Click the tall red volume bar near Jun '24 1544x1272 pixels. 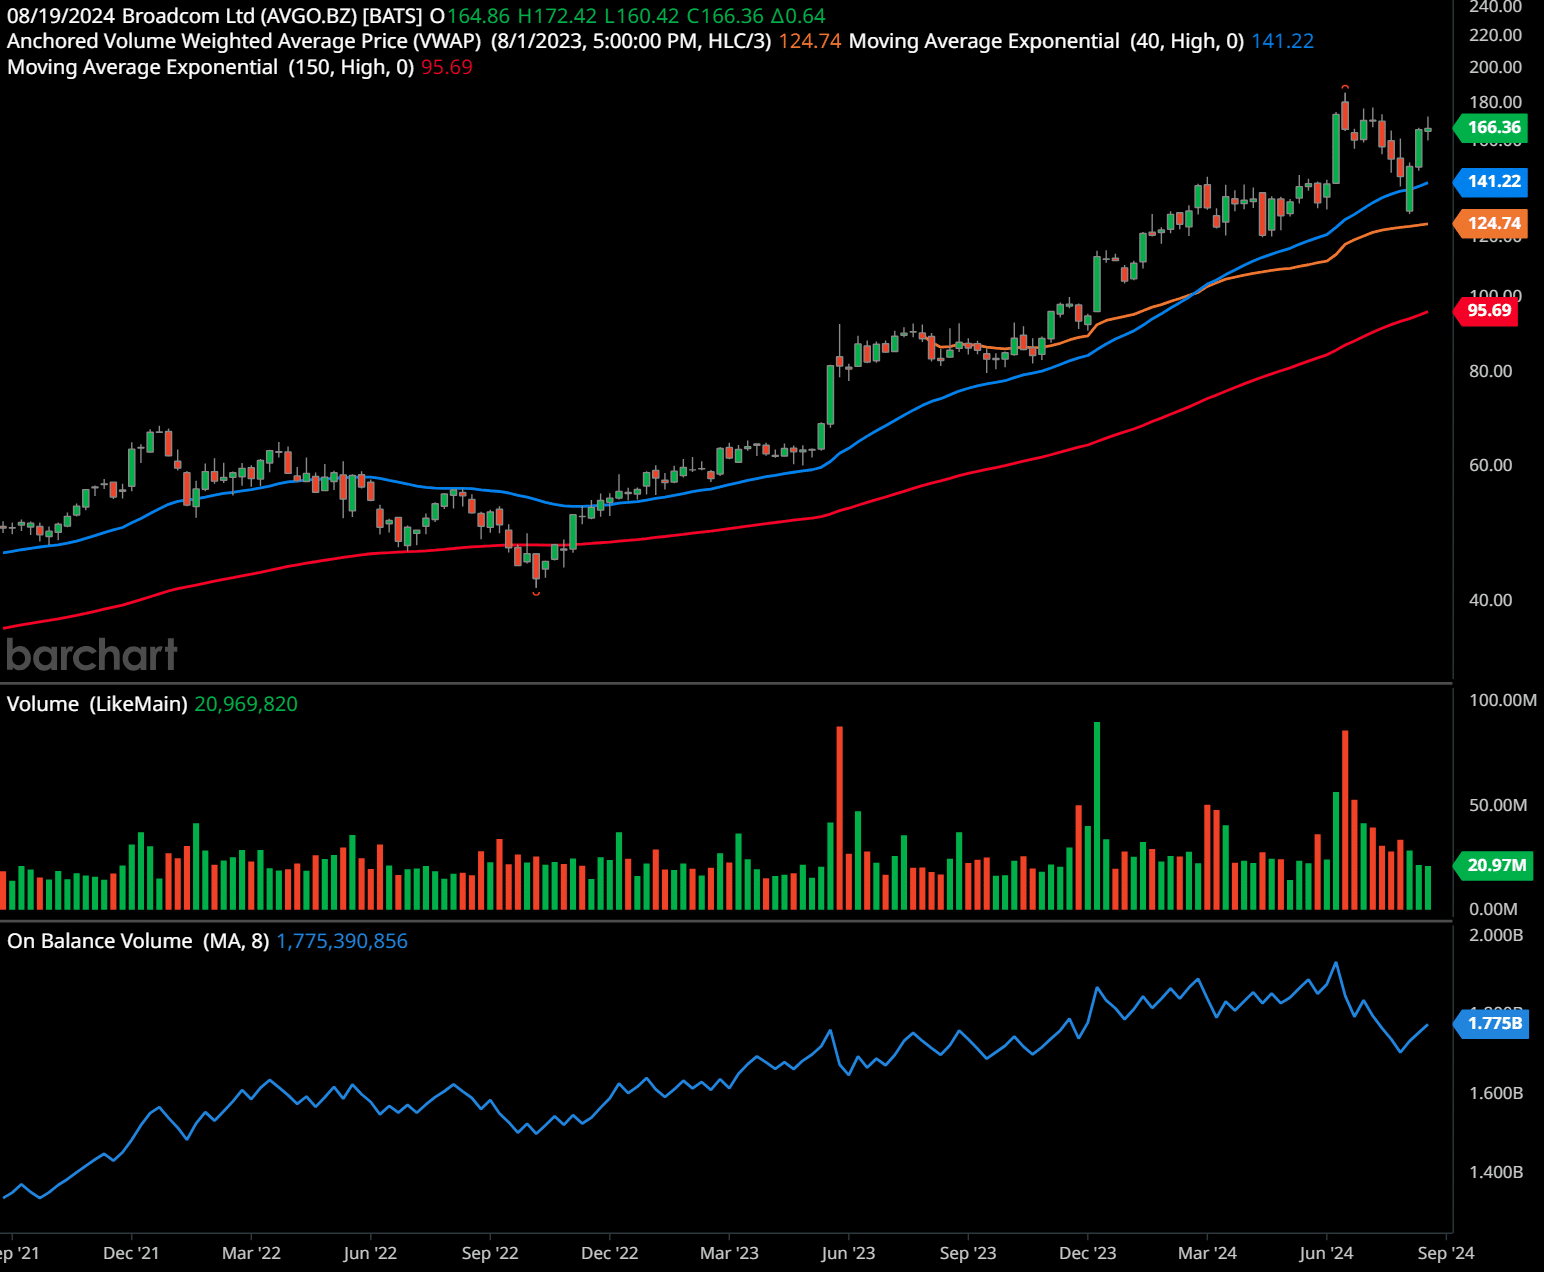click(x=1345, y=820)
